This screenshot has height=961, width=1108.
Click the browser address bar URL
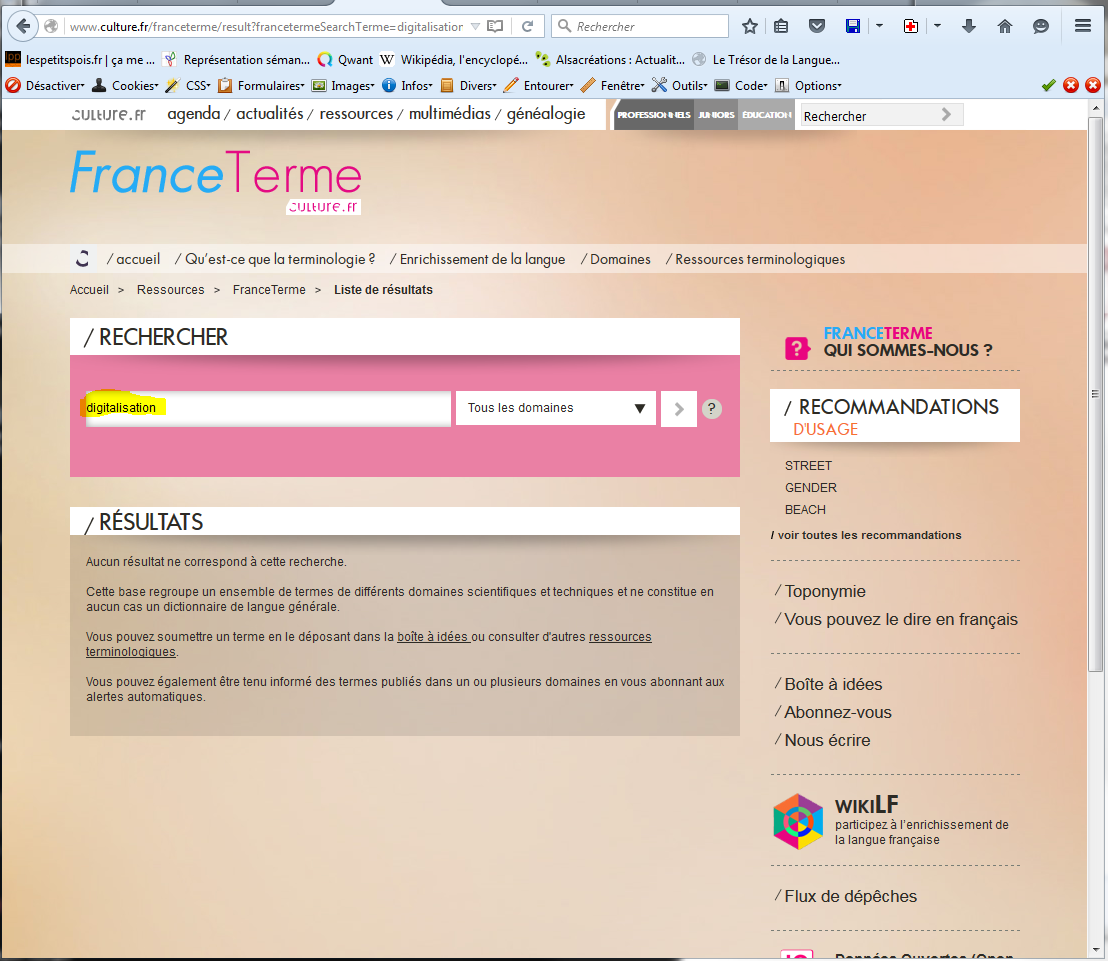click(266, 26)
